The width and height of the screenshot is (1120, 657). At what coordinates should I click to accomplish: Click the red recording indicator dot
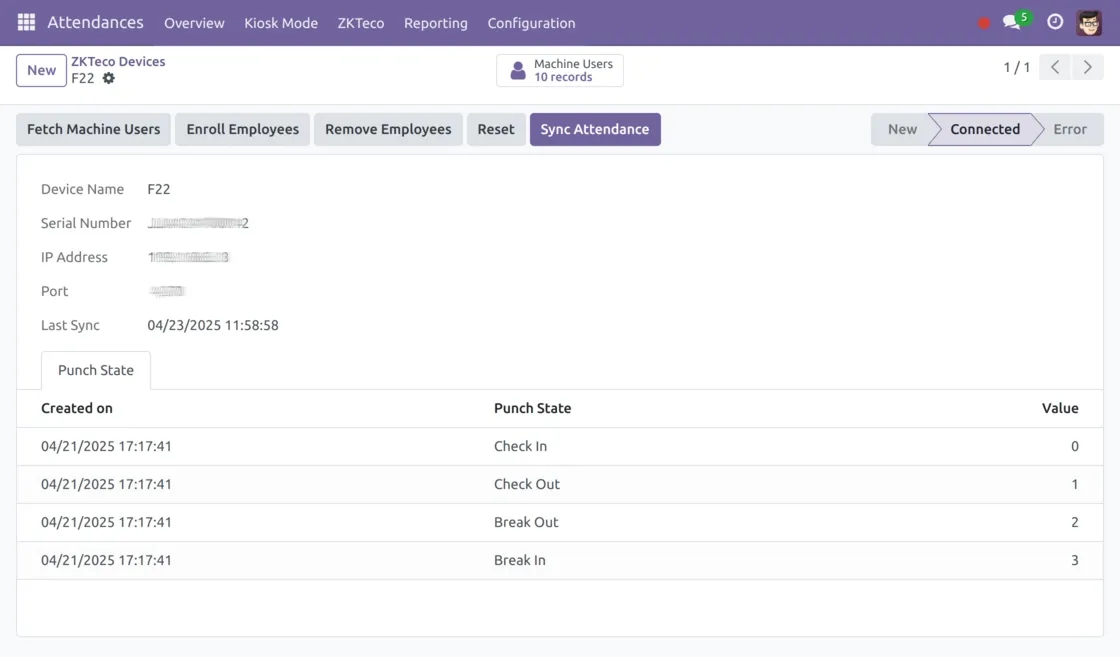point(984,23)
